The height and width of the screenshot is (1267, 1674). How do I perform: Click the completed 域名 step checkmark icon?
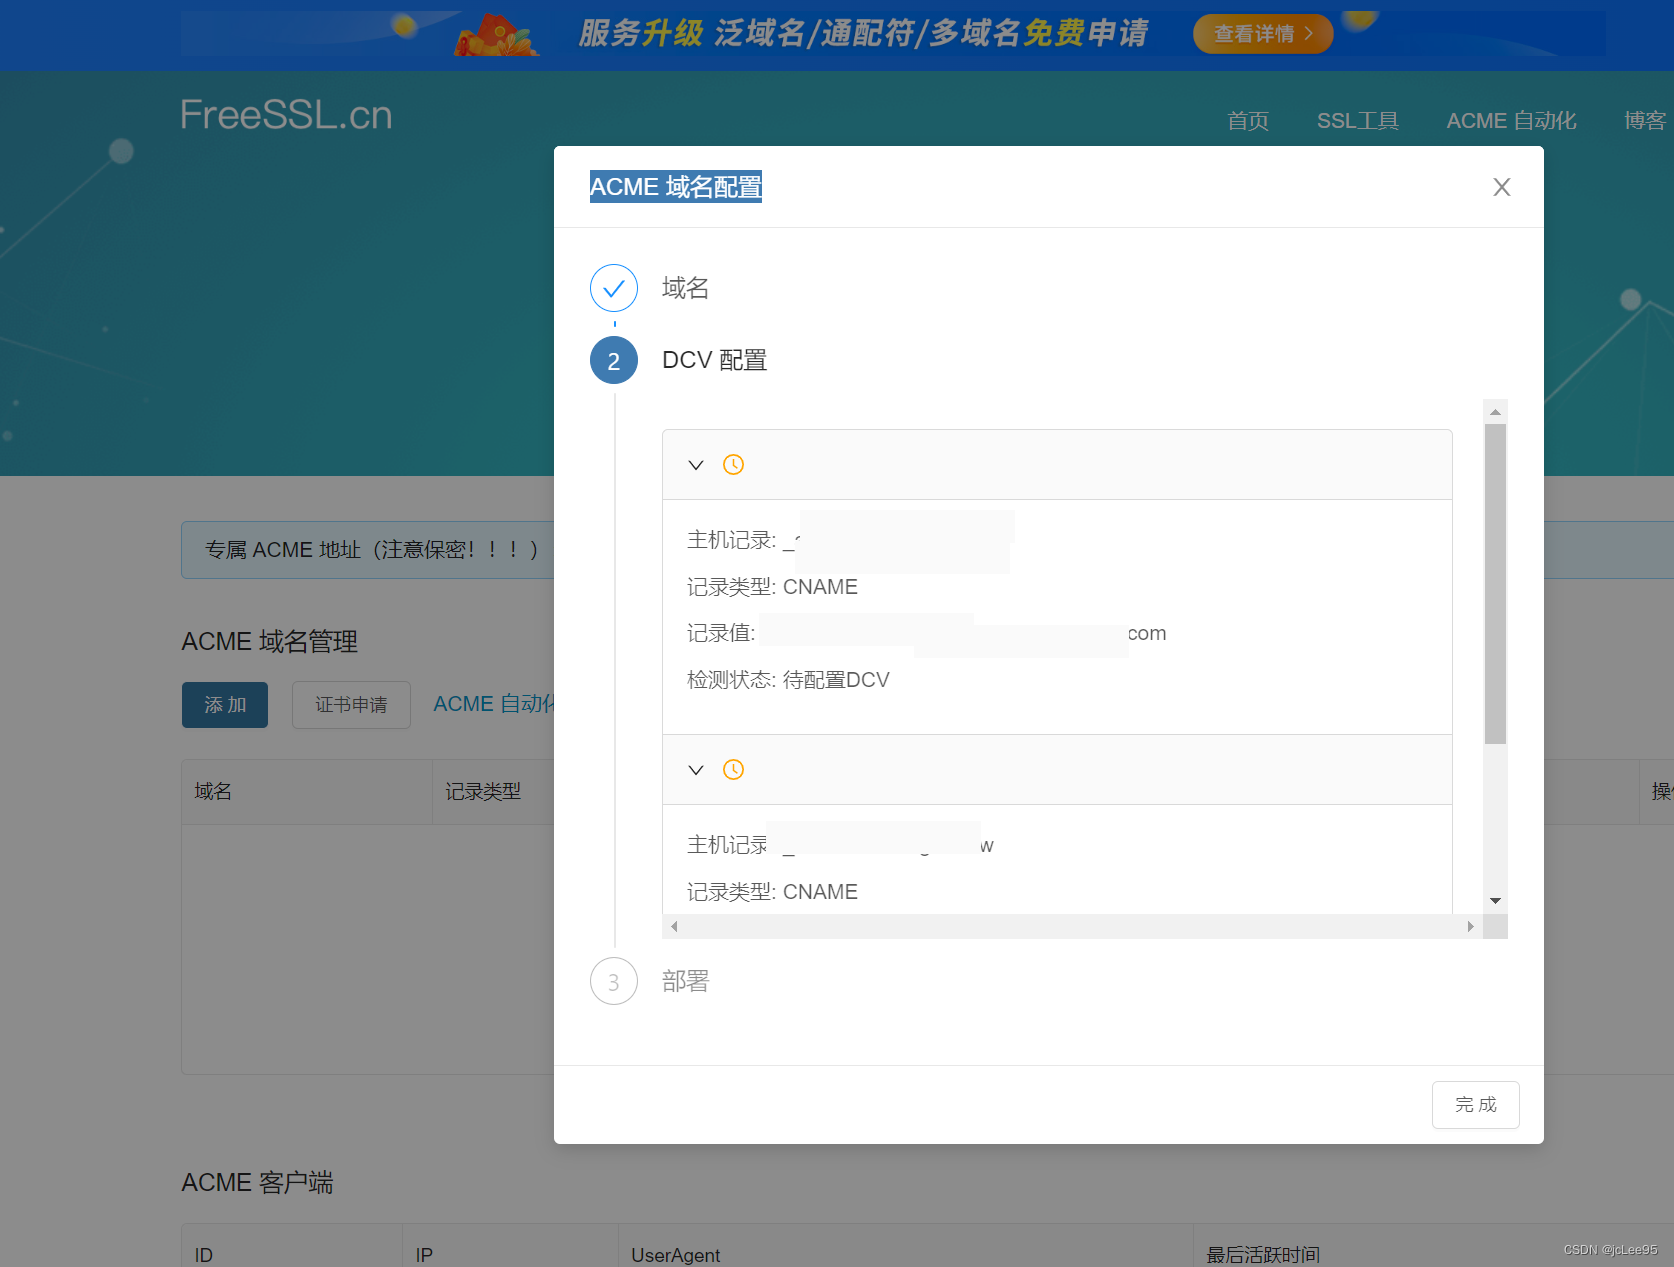(x=614, y=288)
